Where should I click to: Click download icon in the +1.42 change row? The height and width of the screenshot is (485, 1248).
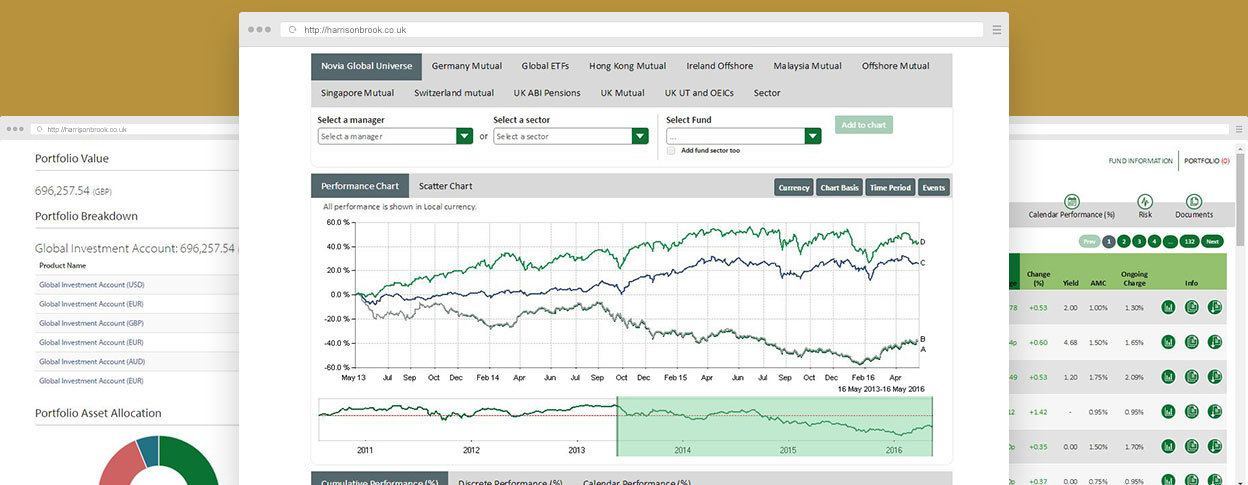pos(1215,412)
